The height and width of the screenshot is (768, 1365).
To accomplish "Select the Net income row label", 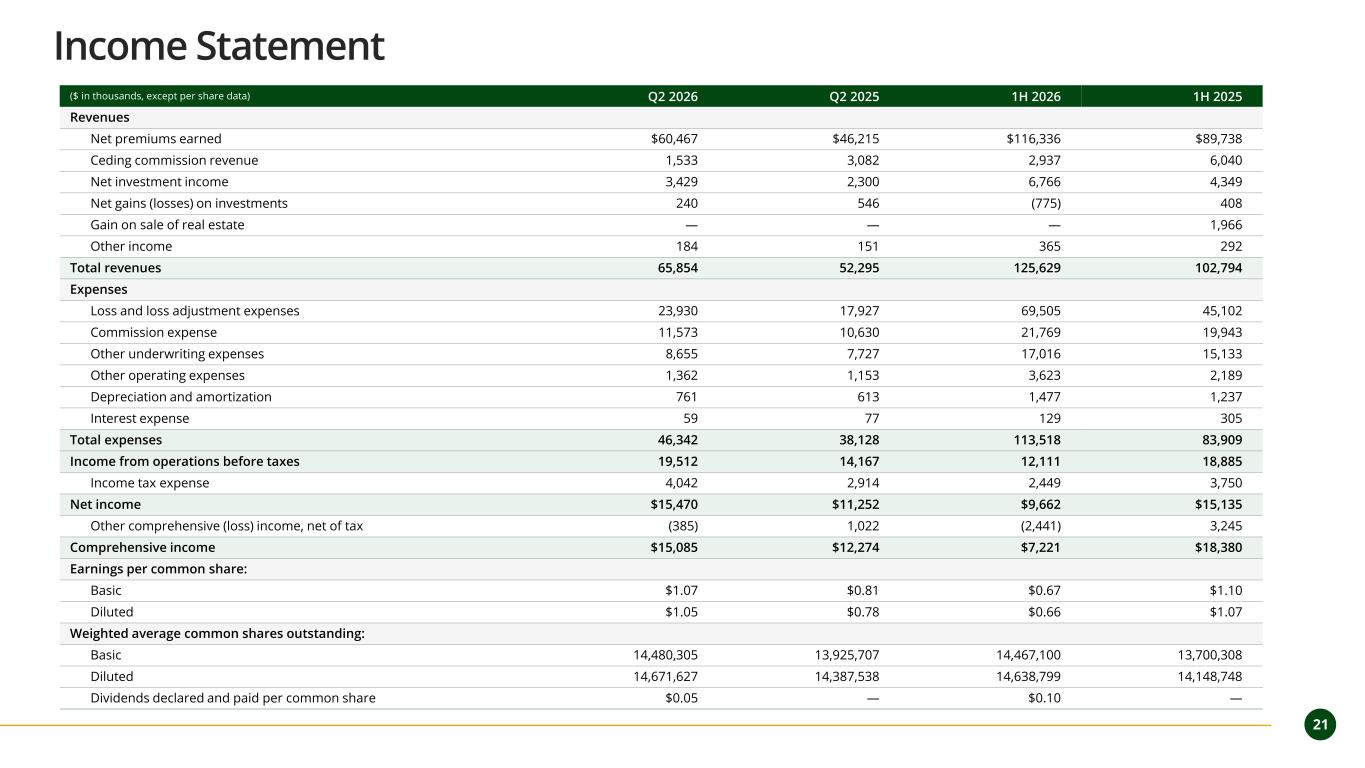I will click(105, 504).
